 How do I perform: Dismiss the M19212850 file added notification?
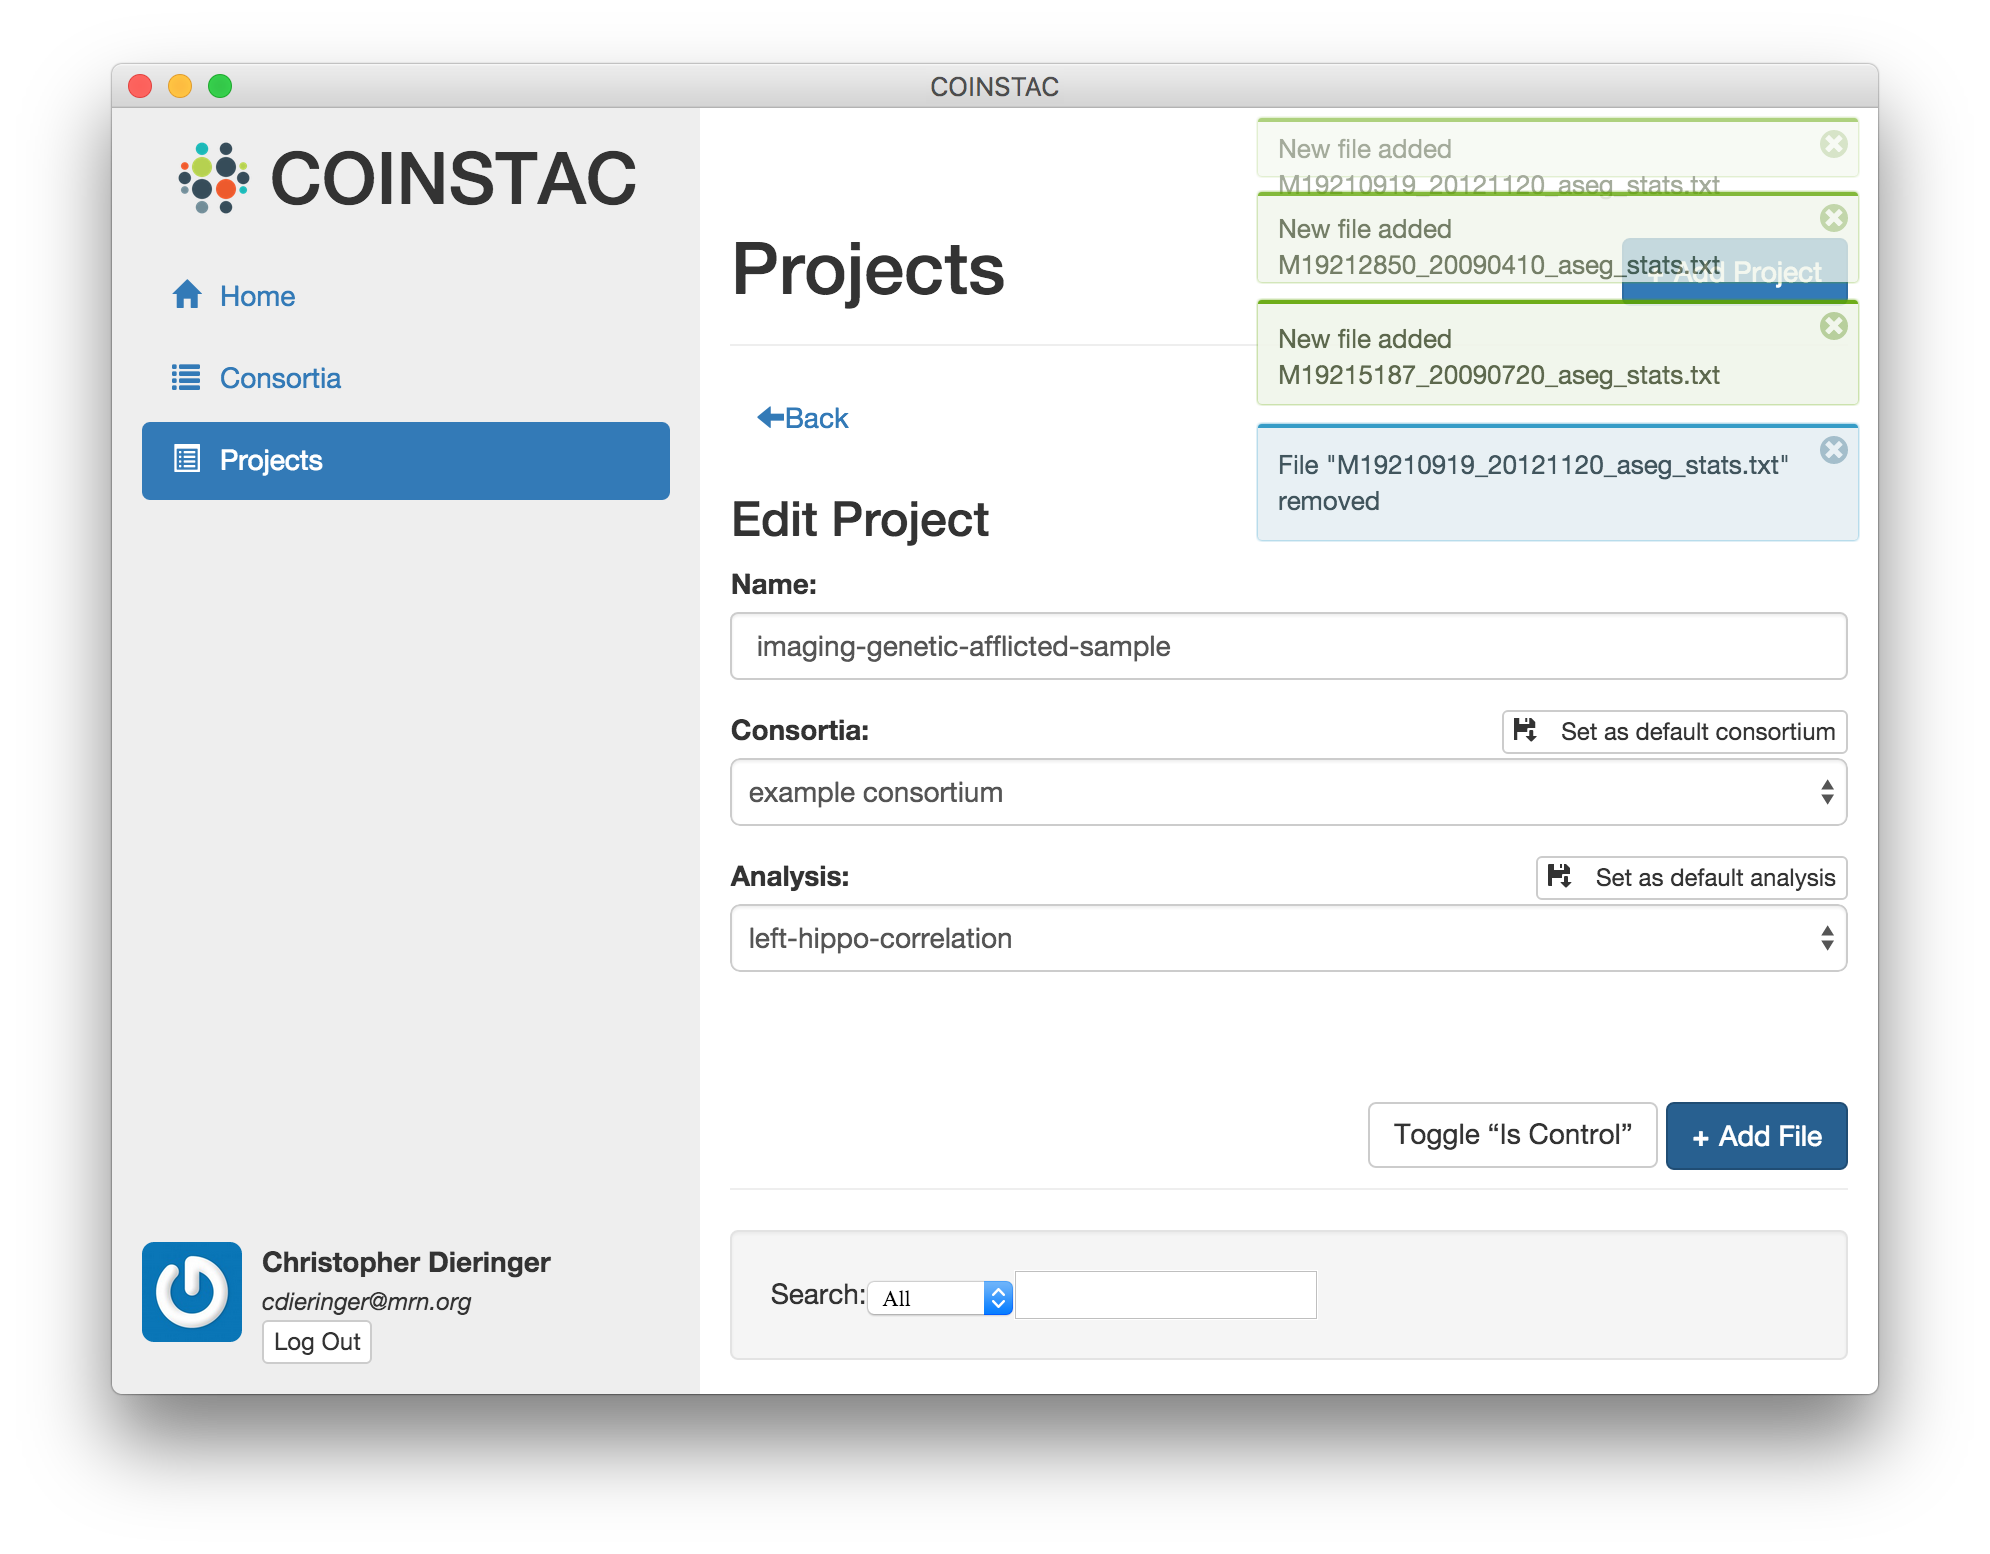click(x=1833, y=218)
